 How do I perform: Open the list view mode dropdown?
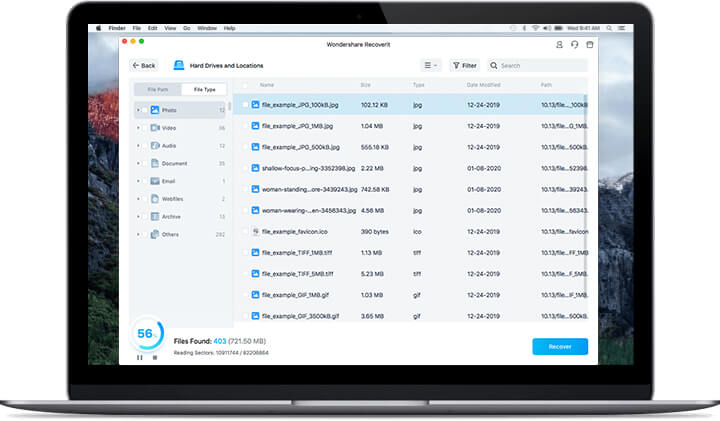tap(430, 66)
